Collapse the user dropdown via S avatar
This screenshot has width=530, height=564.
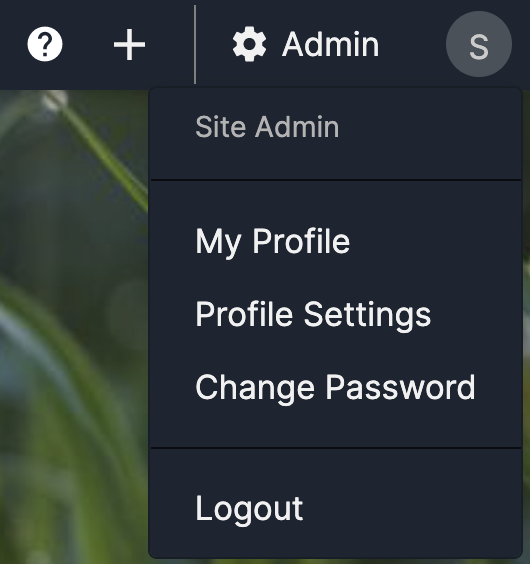479,44
